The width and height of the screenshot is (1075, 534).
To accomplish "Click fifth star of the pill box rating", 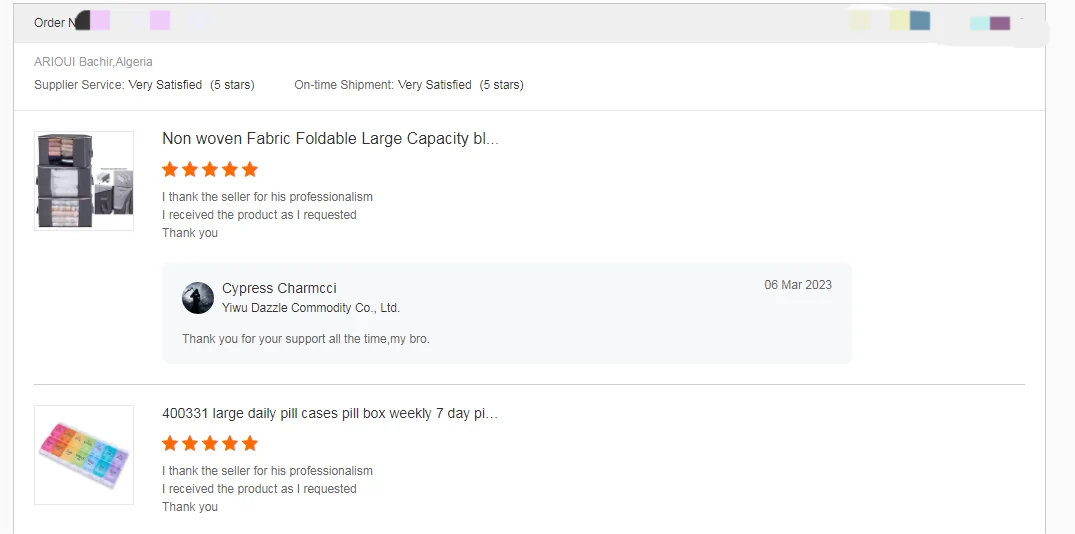I will [x=250, y=443].
